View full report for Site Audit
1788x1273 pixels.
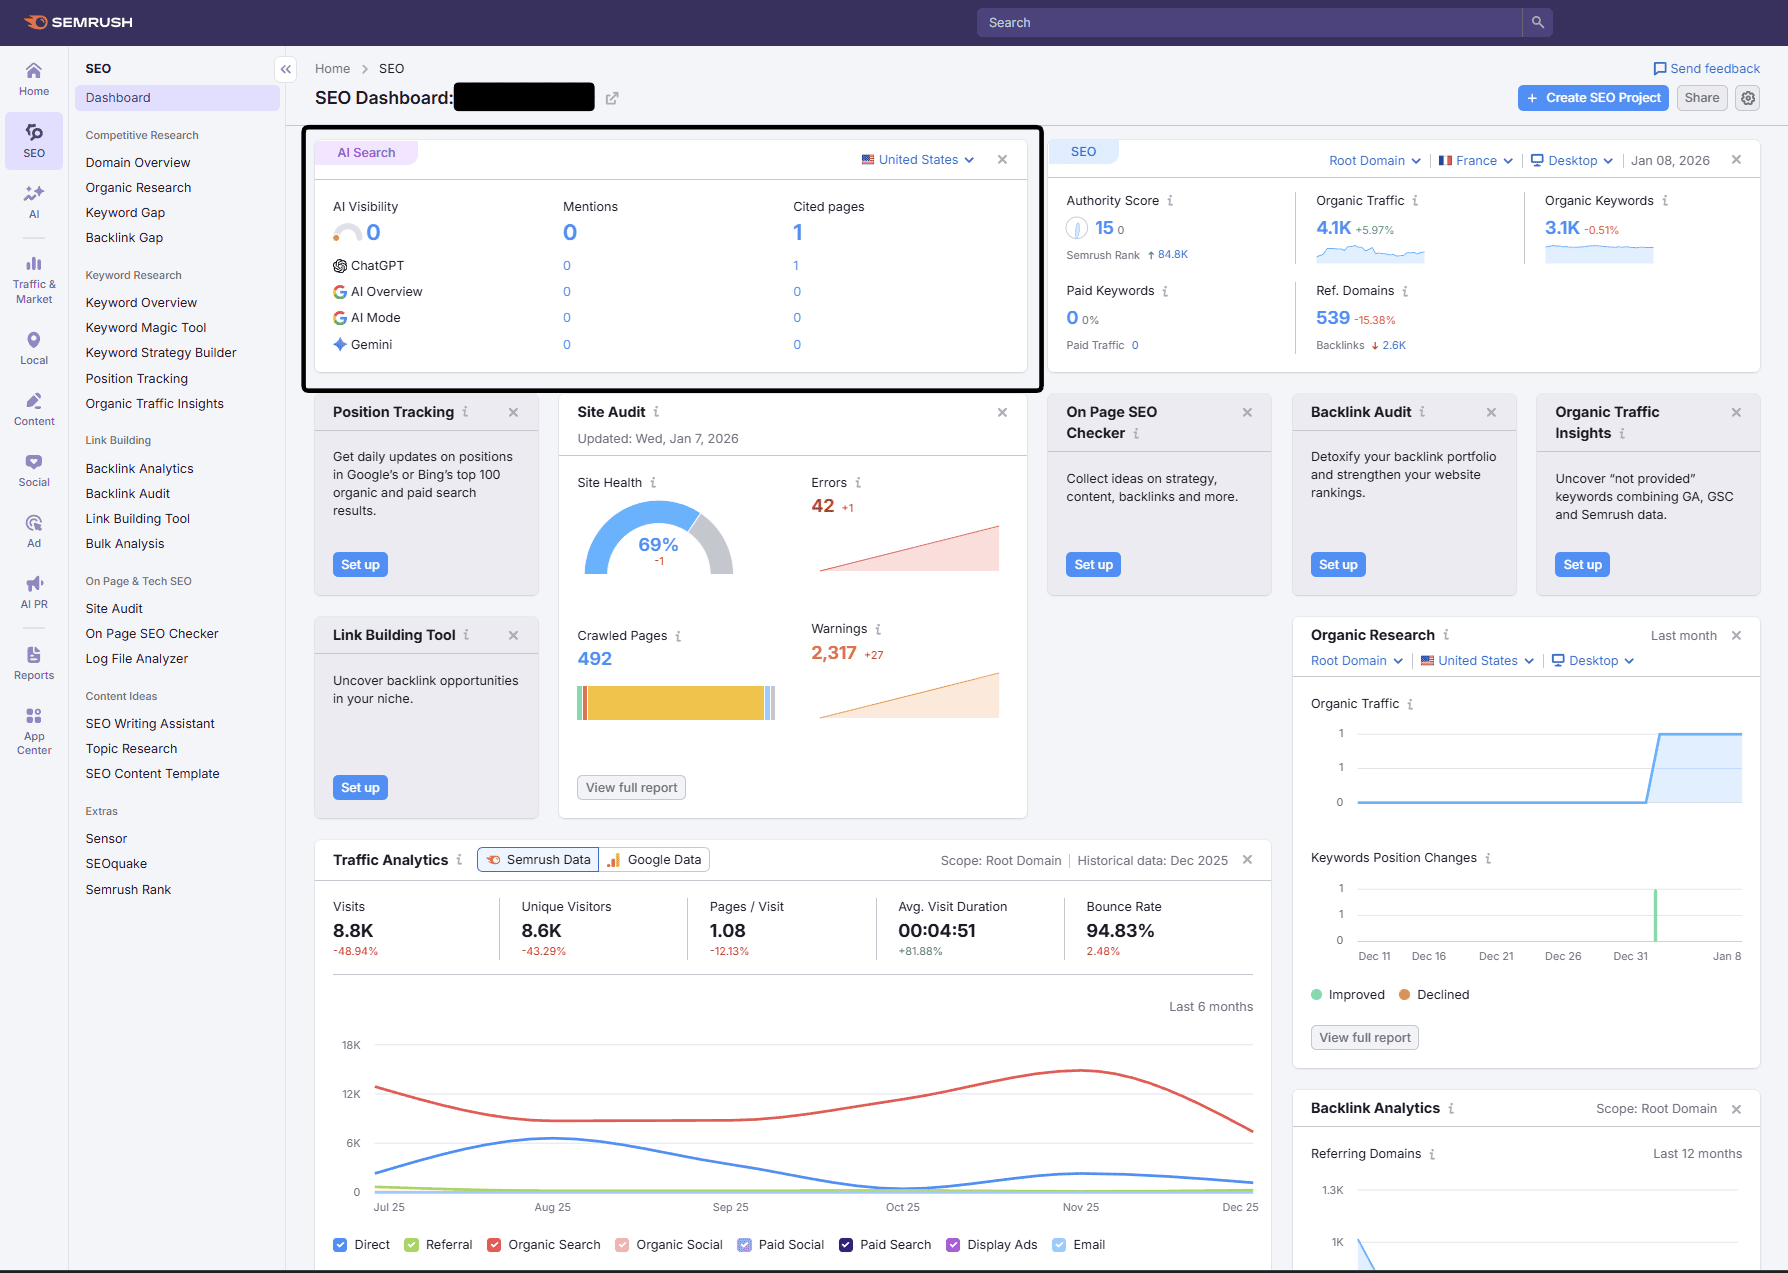631,788
